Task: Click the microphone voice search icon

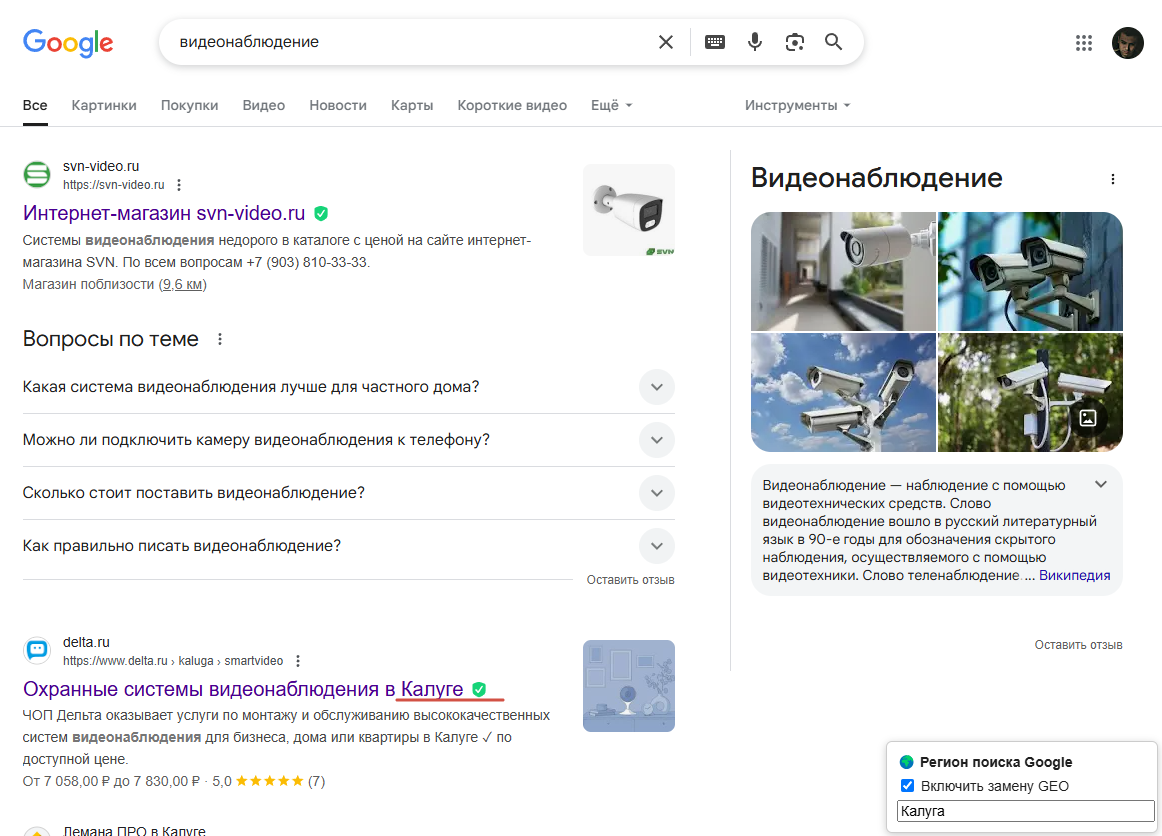Action: coord(754,42)
